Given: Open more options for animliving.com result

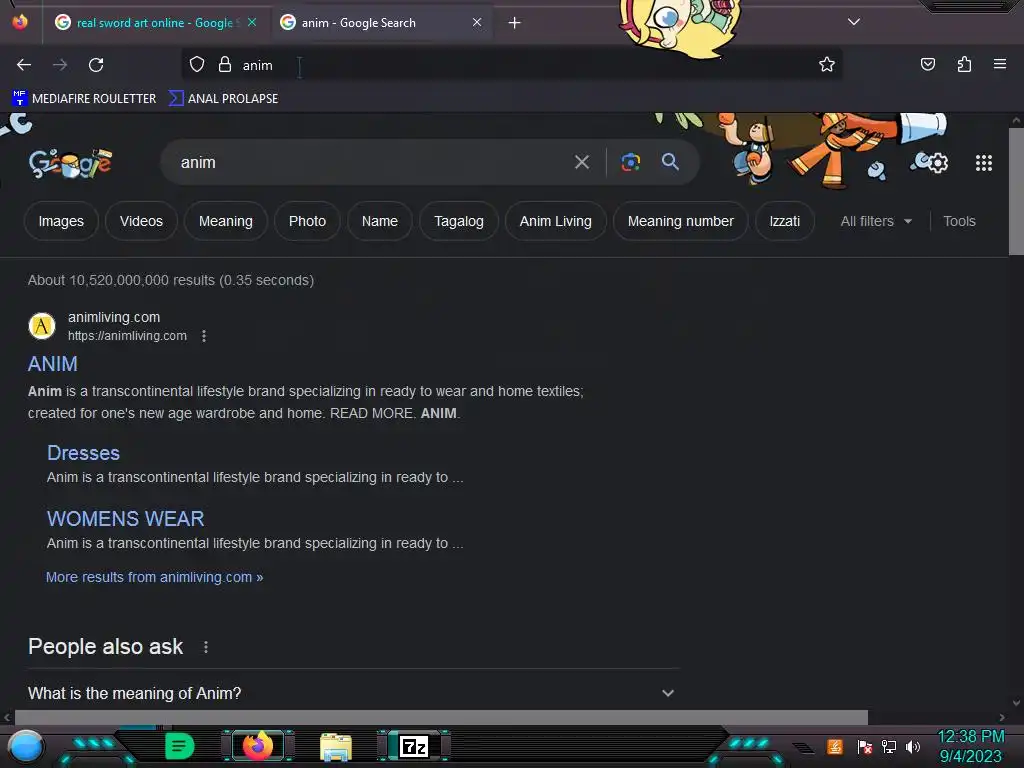Looking at the screenshot, I should pos(204,336).
